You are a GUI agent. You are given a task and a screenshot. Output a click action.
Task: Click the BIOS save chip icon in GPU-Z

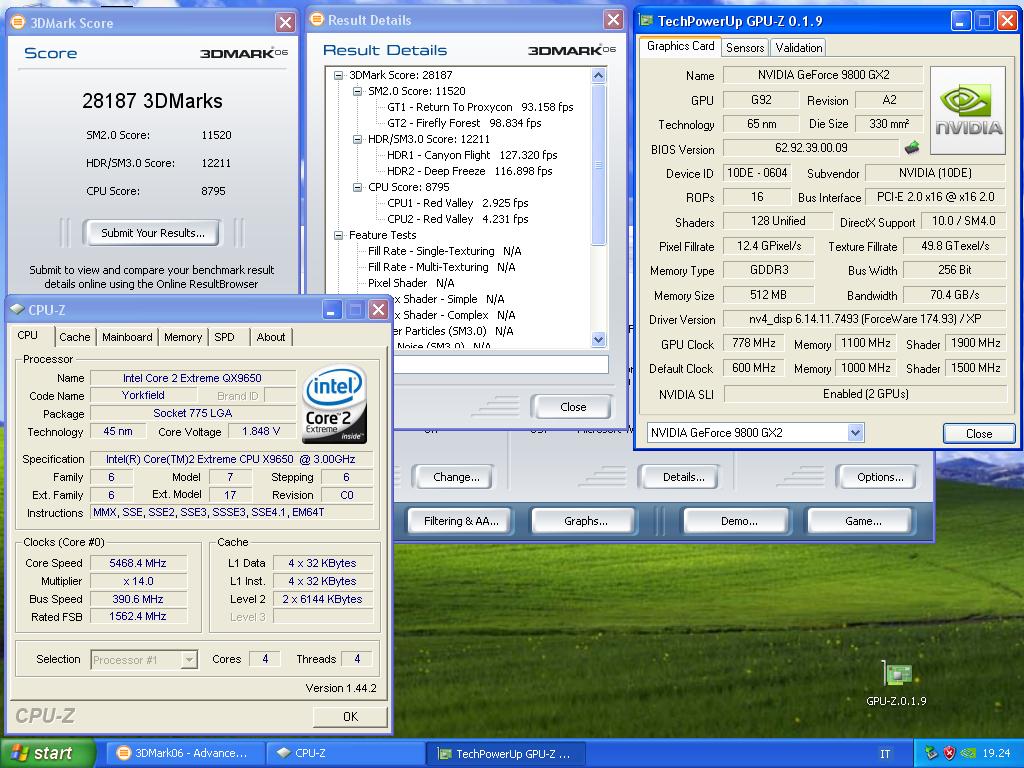tap(912, 148)
